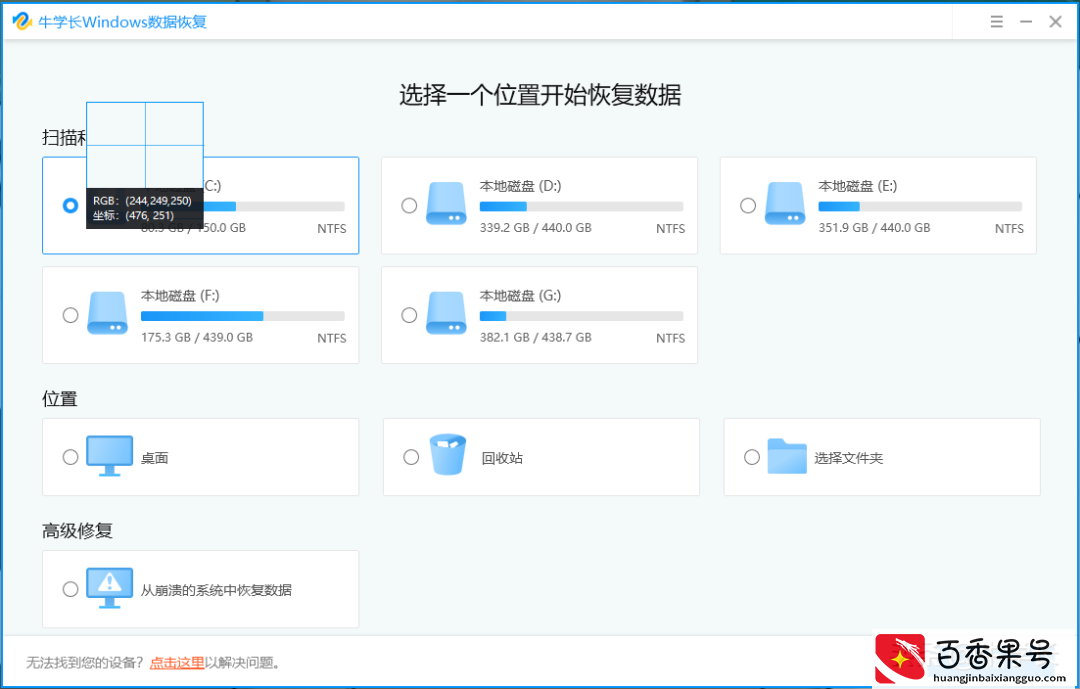Screen dimensions: 1080x689
Task: Click the 本地磁盘 (G:) label
Action: point(521,296)
